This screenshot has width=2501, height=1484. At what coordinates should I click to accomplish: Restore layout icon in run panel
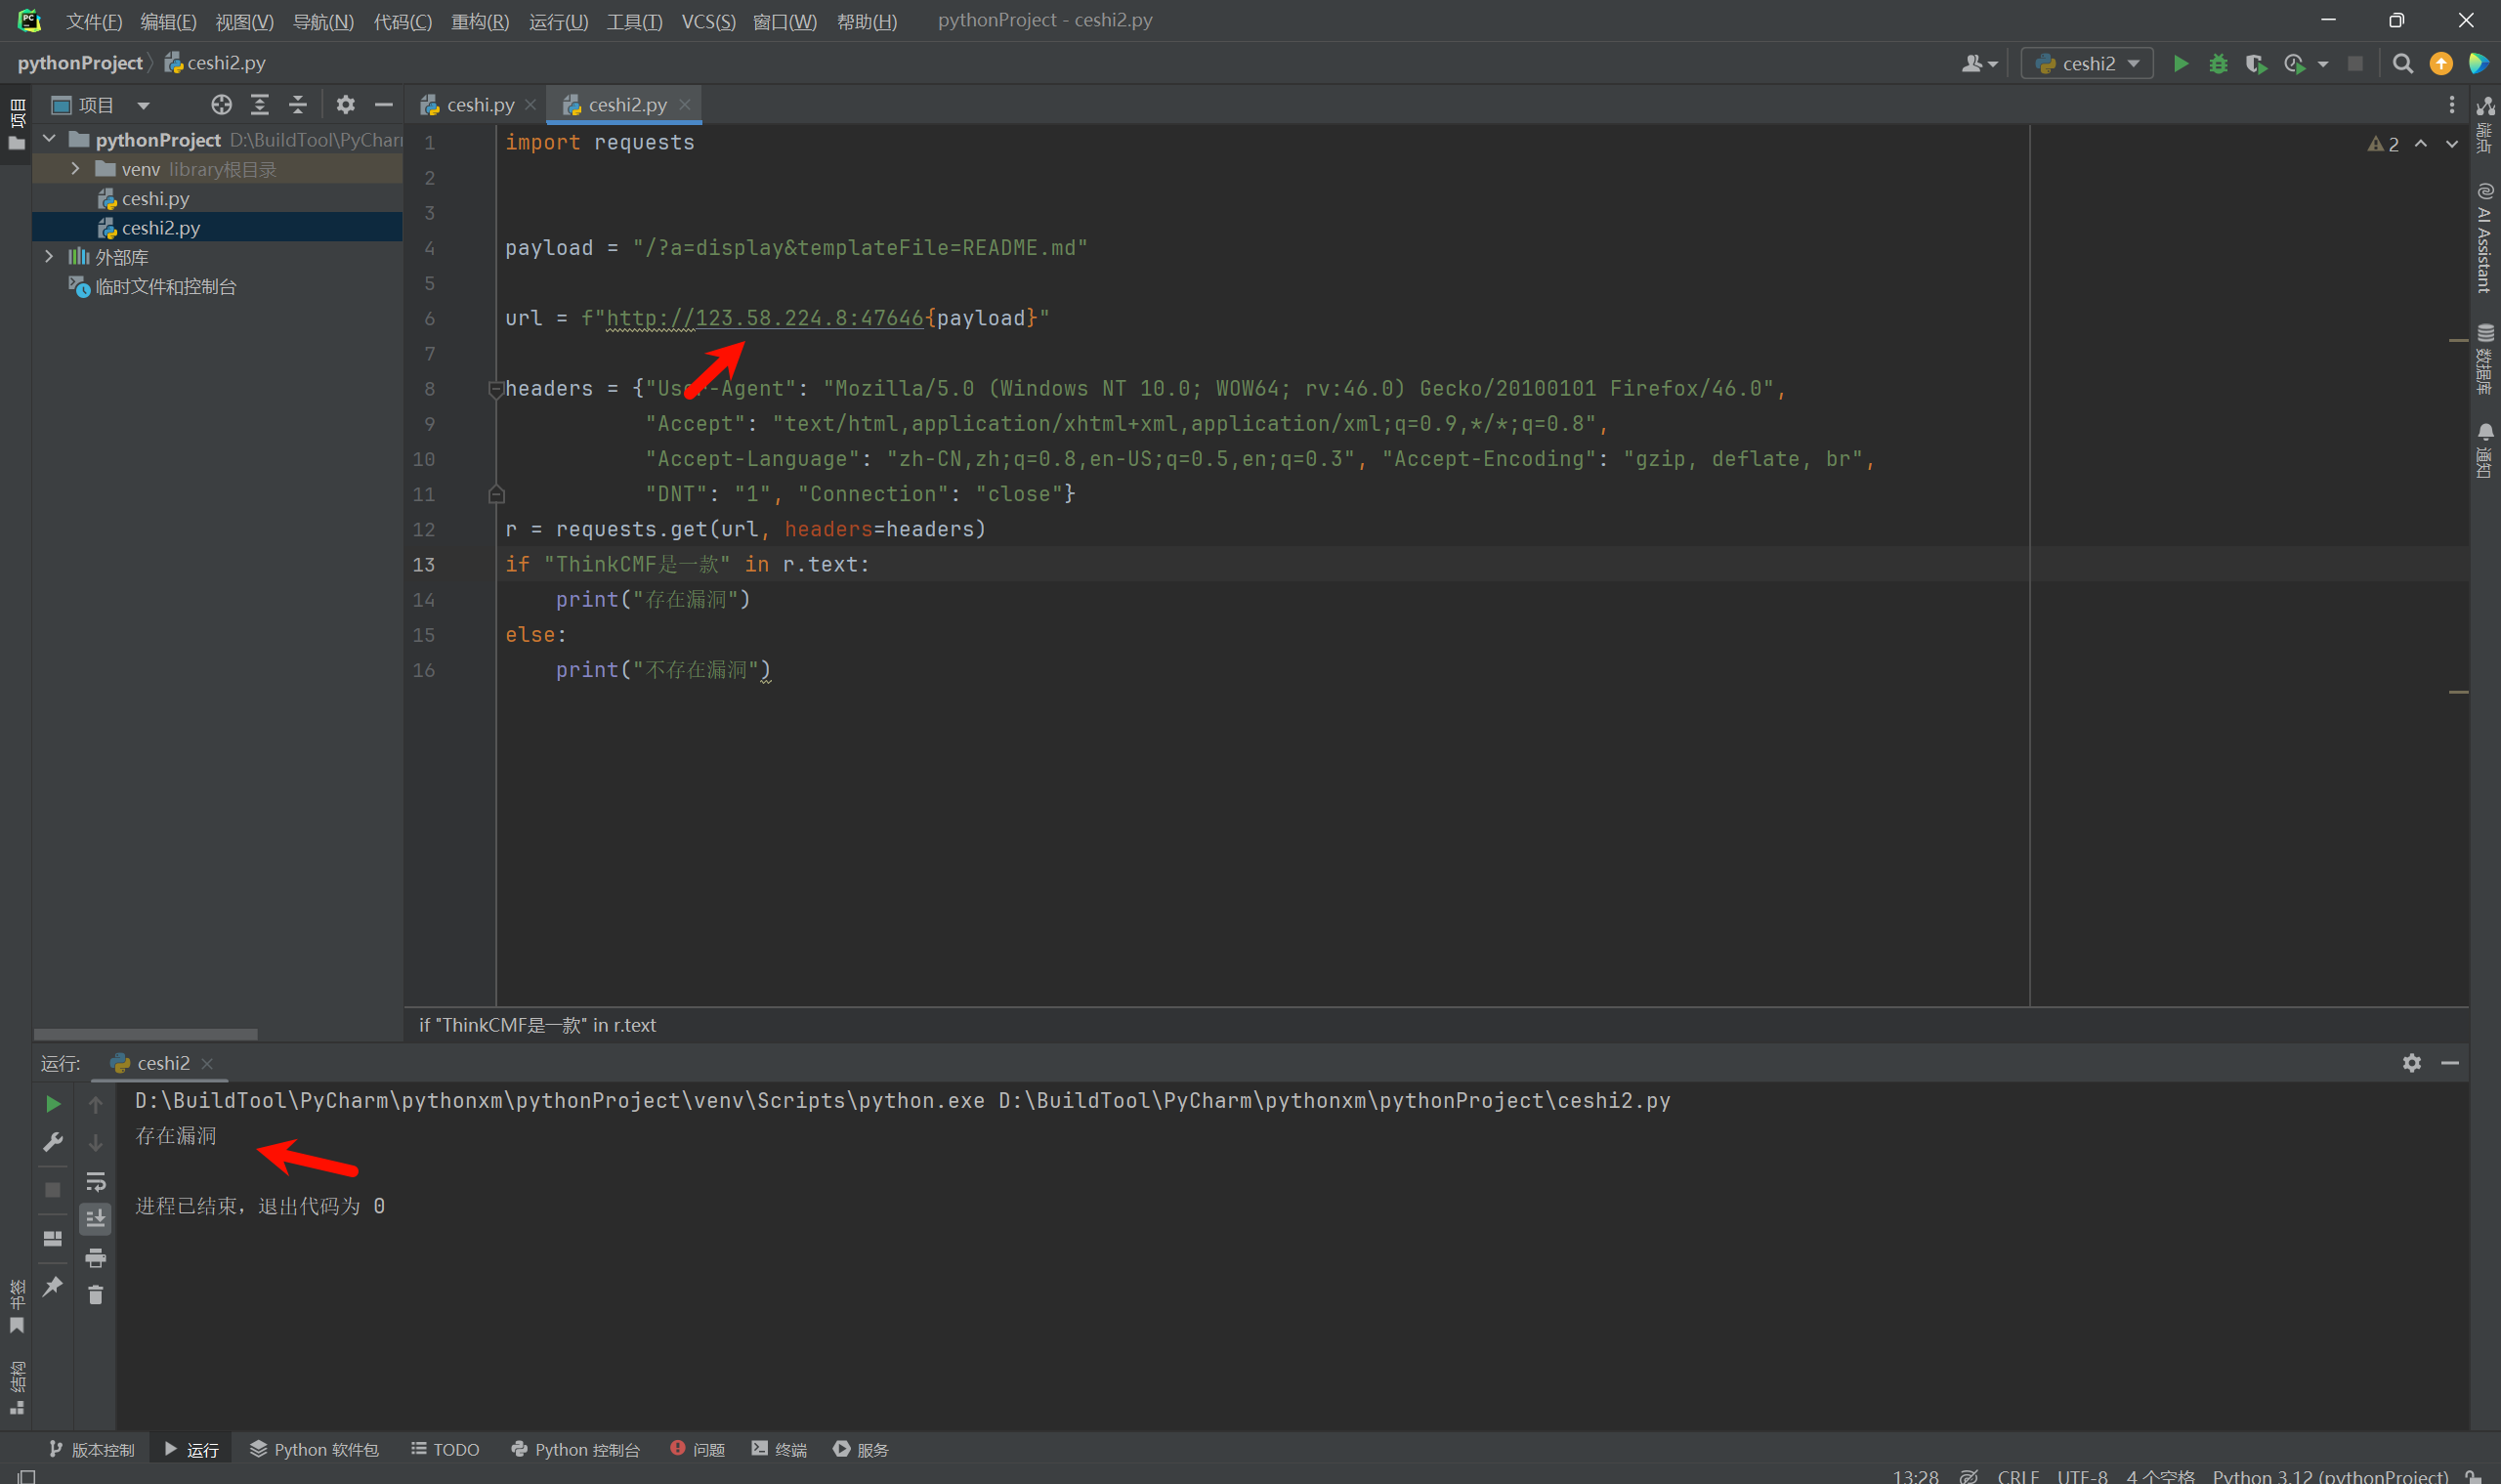pyautogui.click(x=53, y=1238)
